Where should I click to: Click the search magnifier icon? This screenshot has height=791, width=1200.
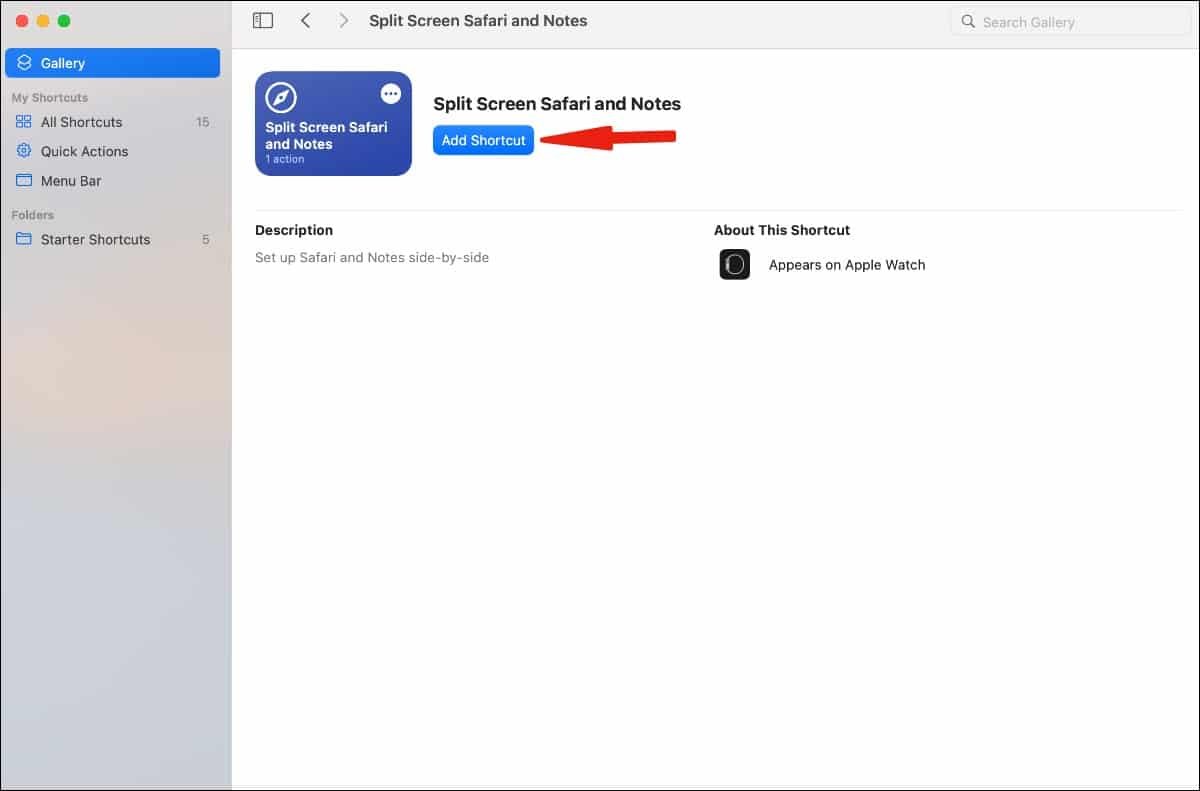[x=968, y=22]
